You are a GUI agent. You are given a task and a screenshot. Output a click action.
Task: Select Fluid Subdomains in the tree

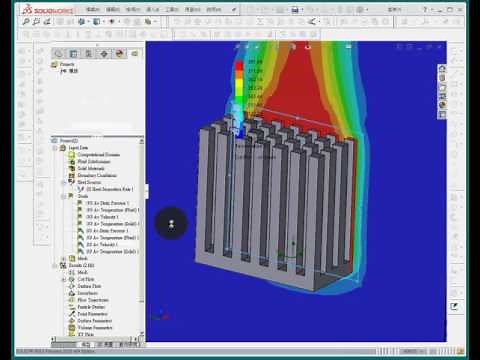click(94, 162)
